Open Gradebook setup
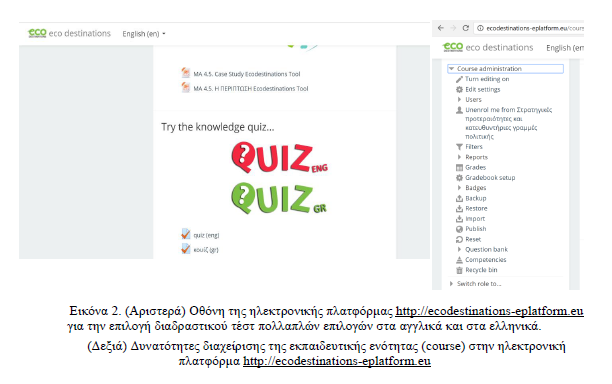The width and height of the screenshot is (612, 384). click(x=490, y=178)
